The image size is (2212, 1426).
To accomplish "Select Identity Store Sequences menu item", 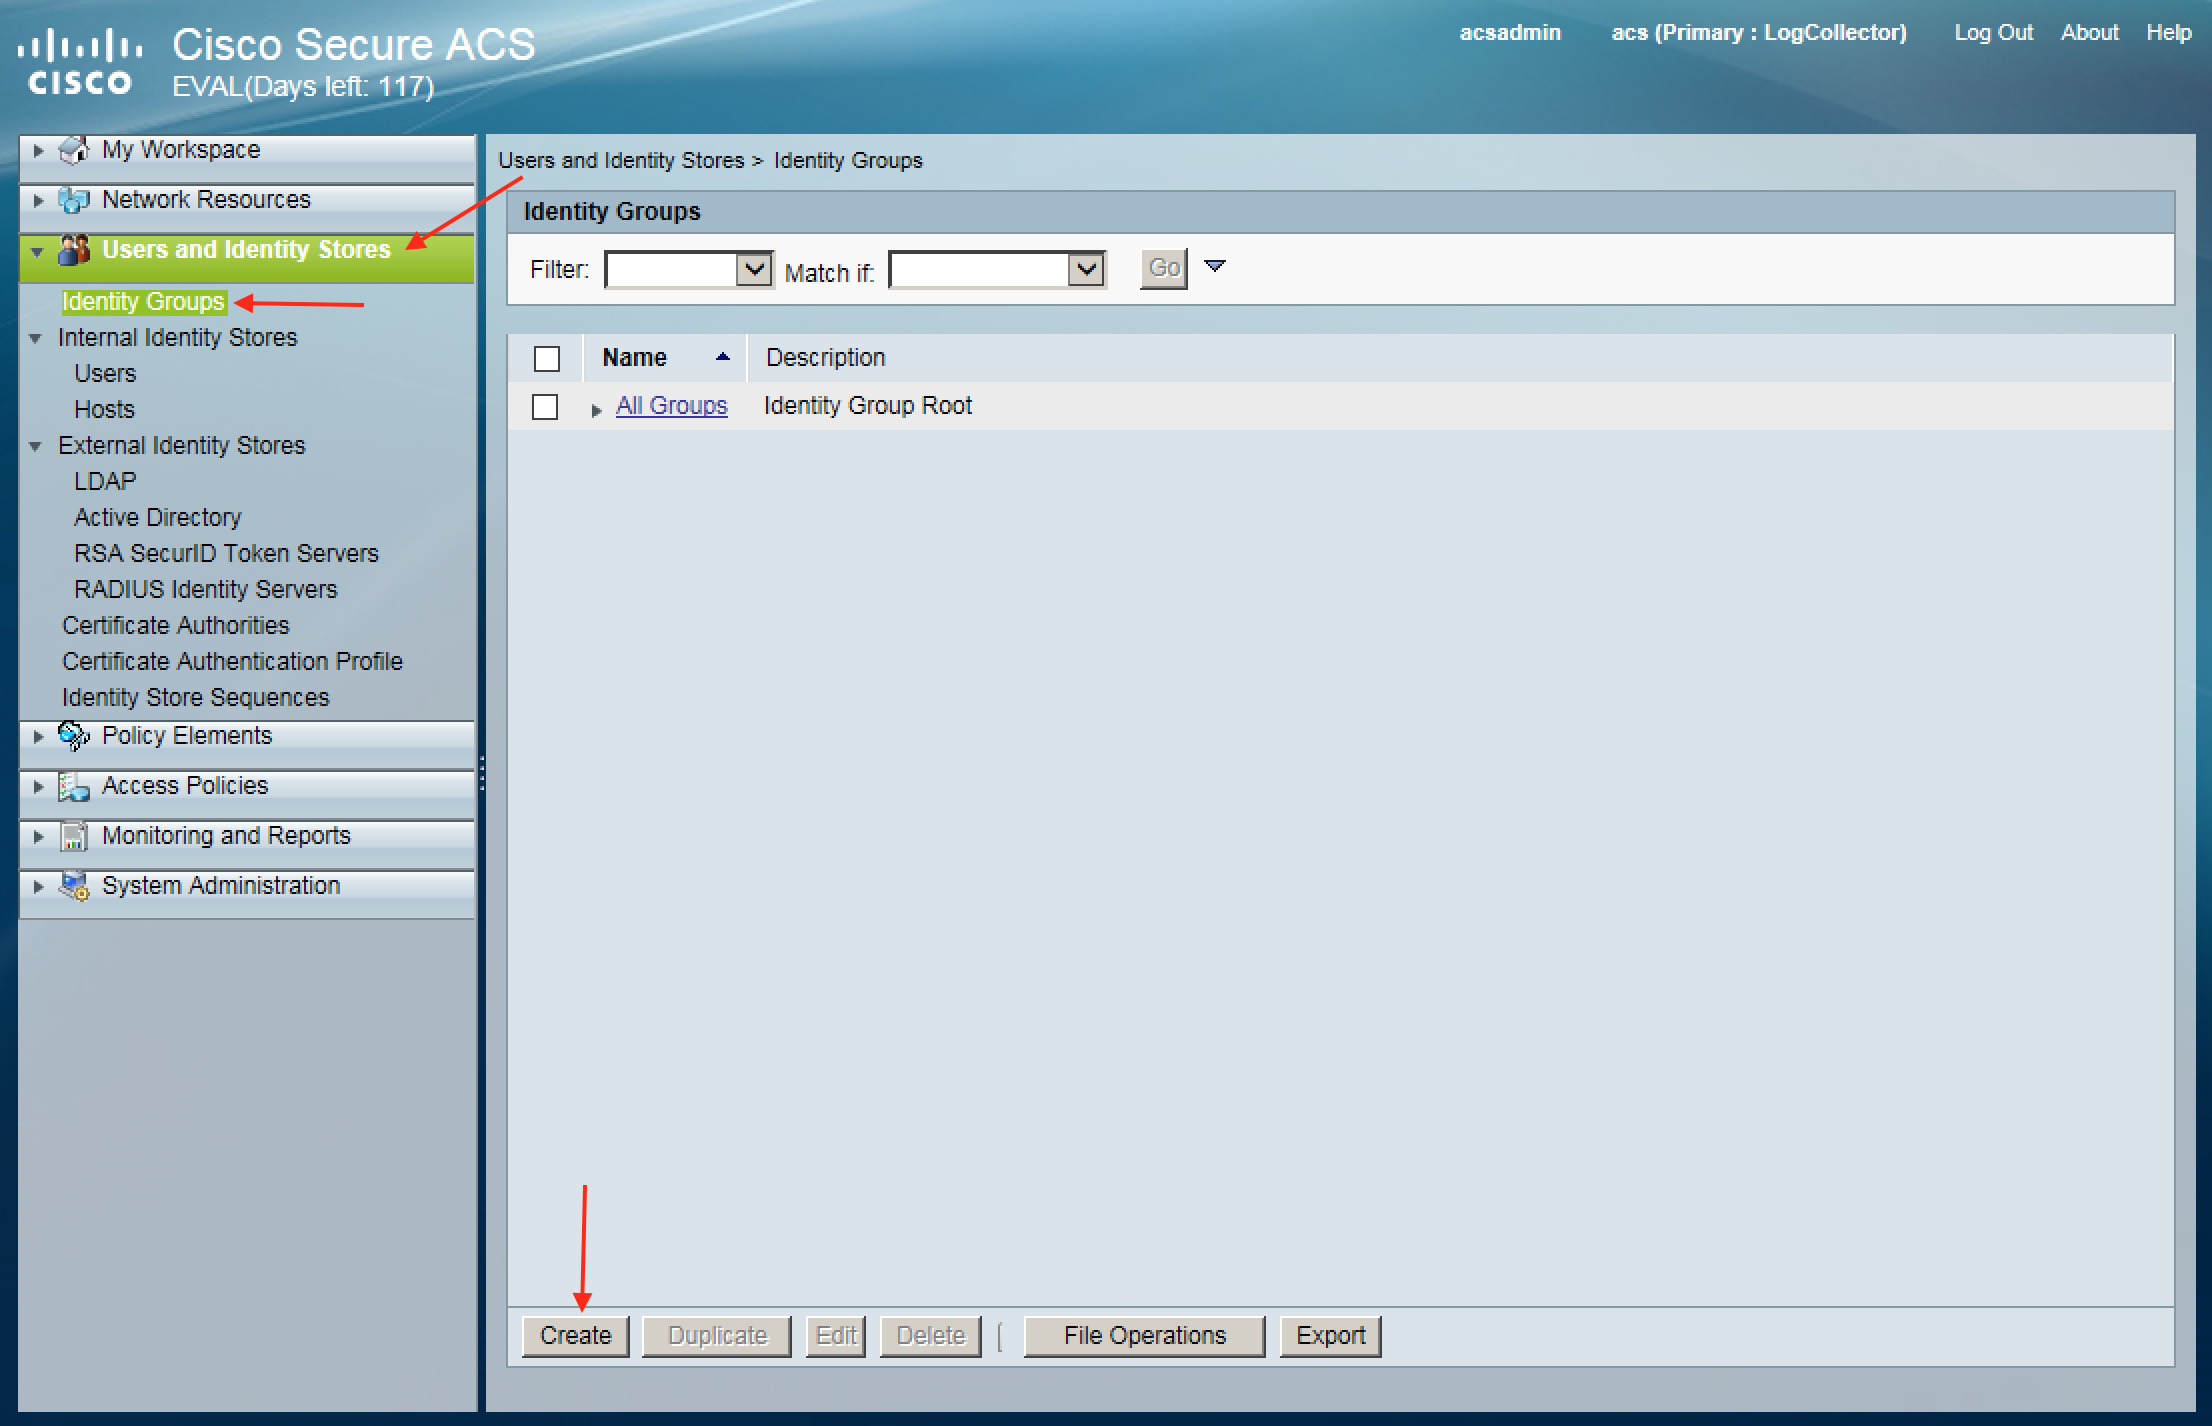I will pyautogui.click(x=195, y=697).
